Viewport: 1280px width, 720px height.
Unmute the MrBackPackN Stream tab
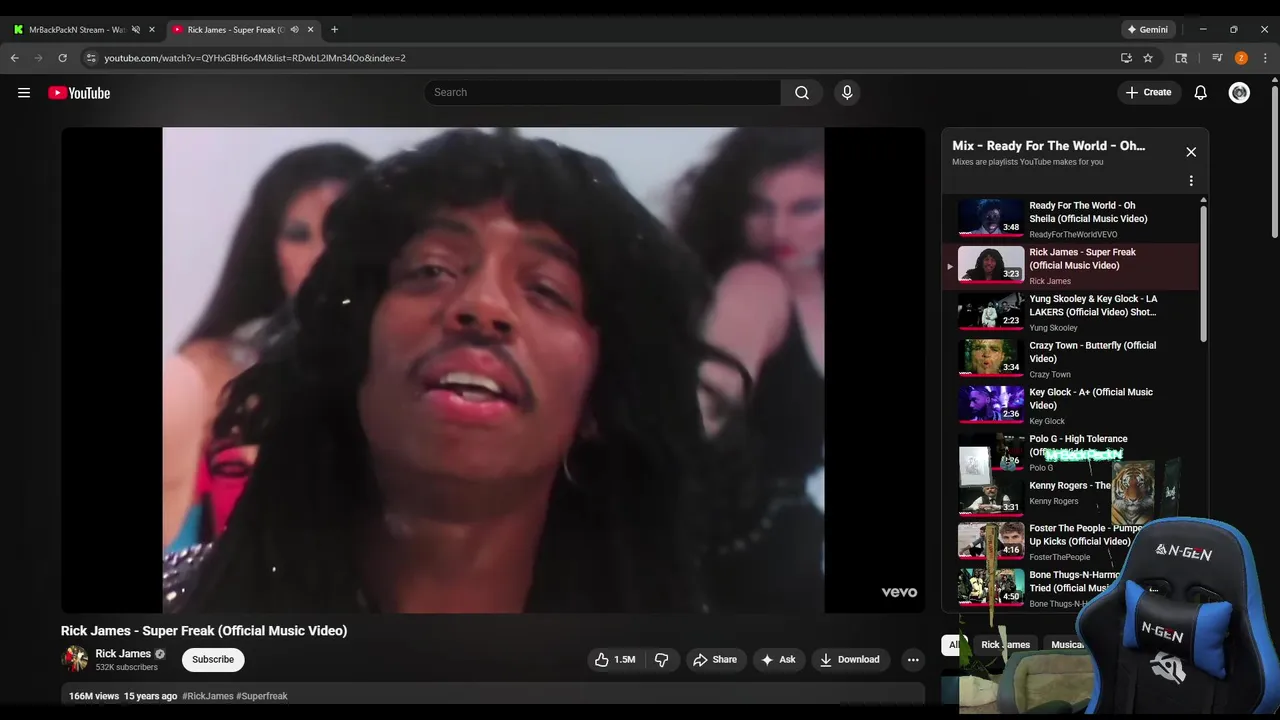coord(136,30)
